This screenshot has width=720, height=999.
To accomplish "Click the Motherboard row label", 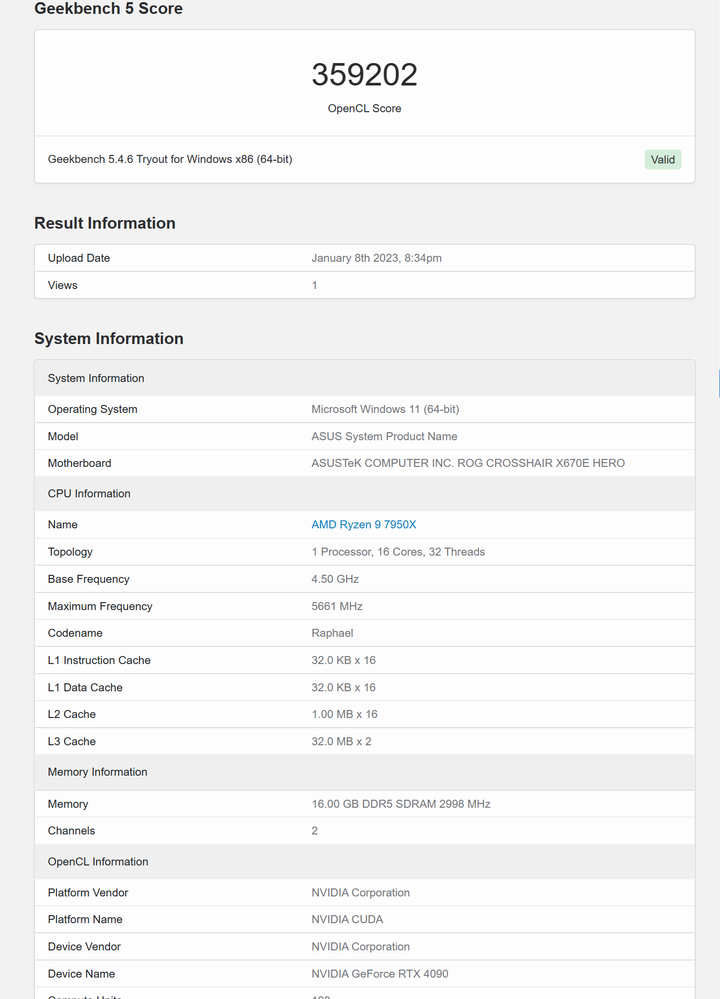I will 80,463.
